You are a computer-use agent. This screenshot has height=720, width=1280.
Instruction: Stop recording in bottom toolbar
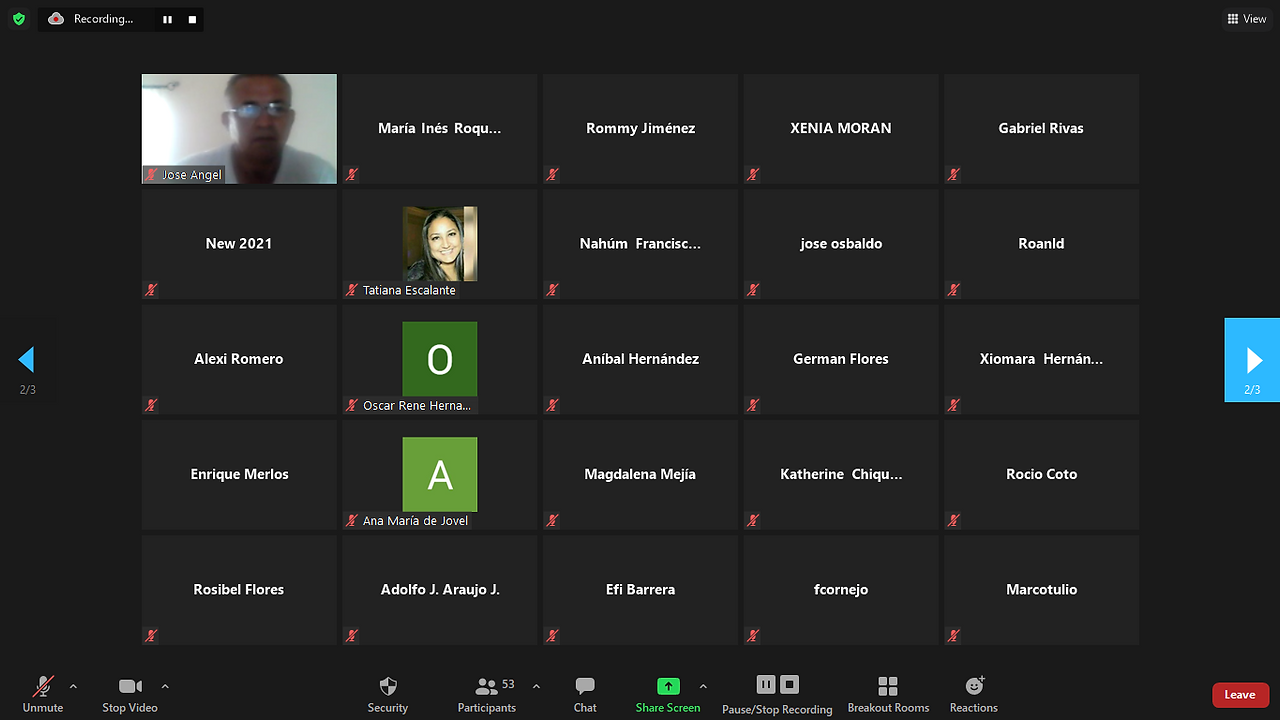789,684
